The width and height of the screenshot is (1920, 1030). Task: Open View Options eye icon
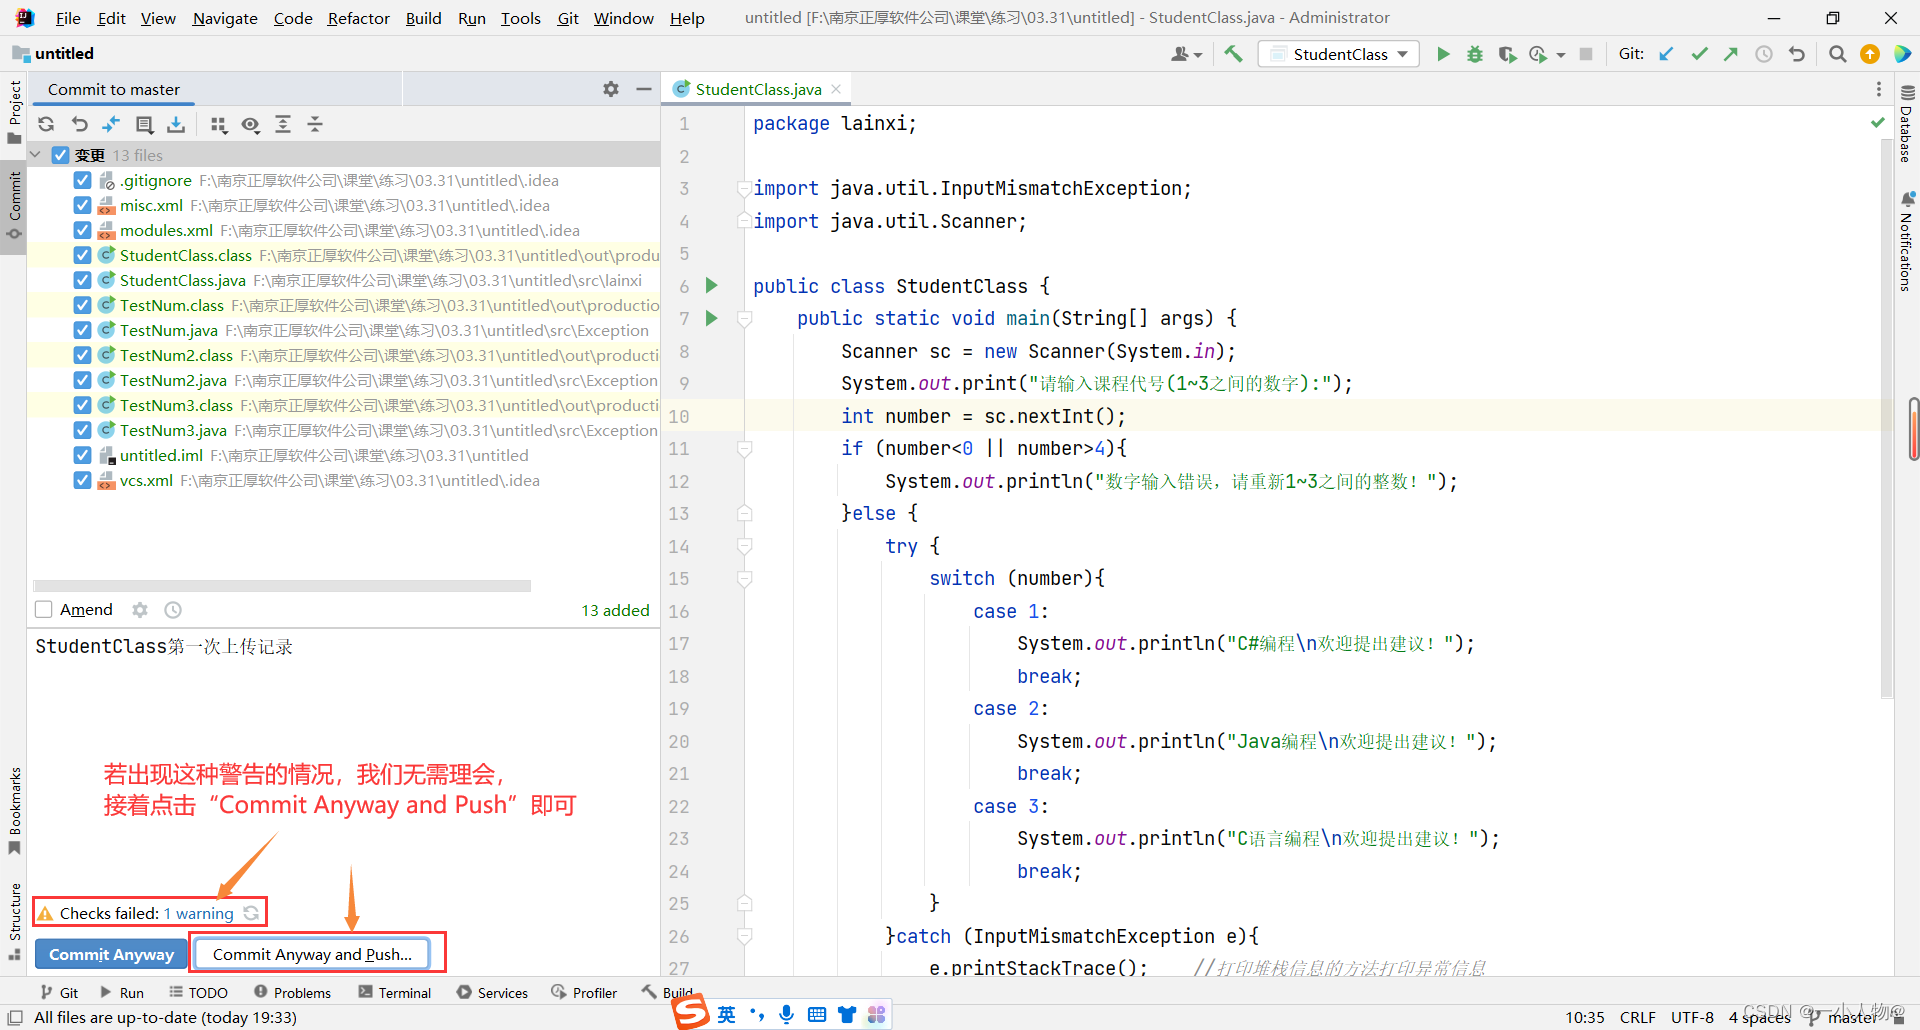tap(250, 124)
